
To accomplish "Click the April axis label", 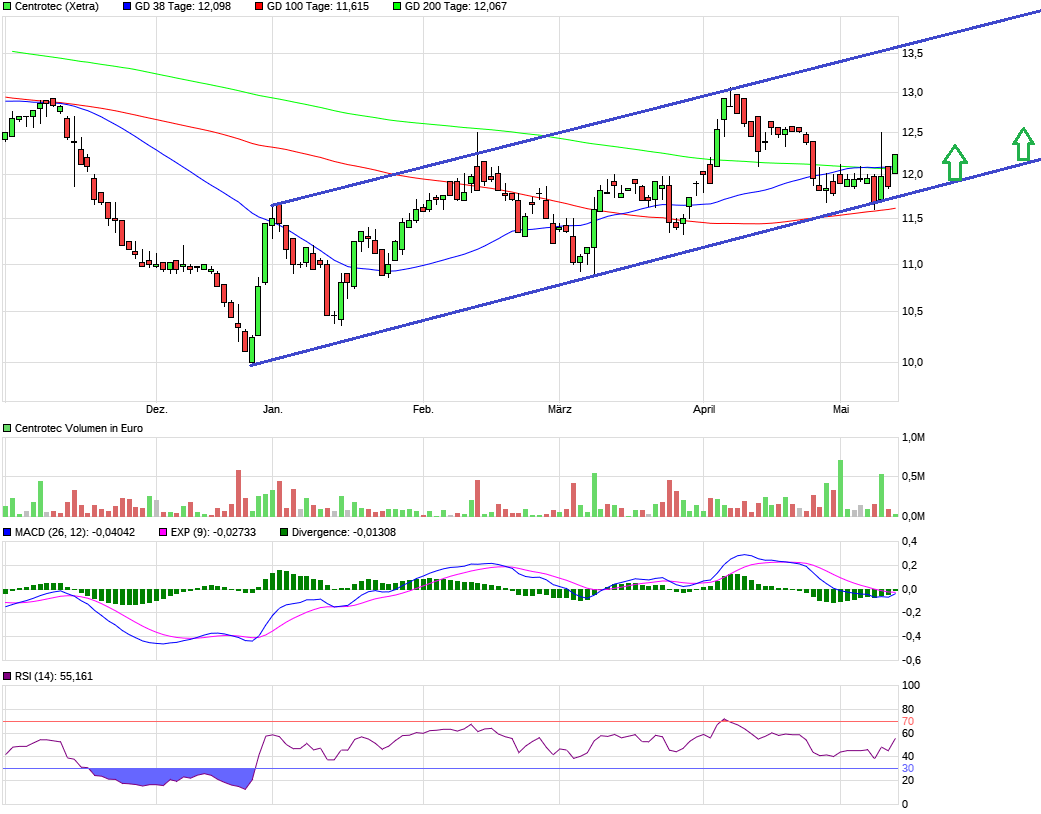I will point(705,409).
